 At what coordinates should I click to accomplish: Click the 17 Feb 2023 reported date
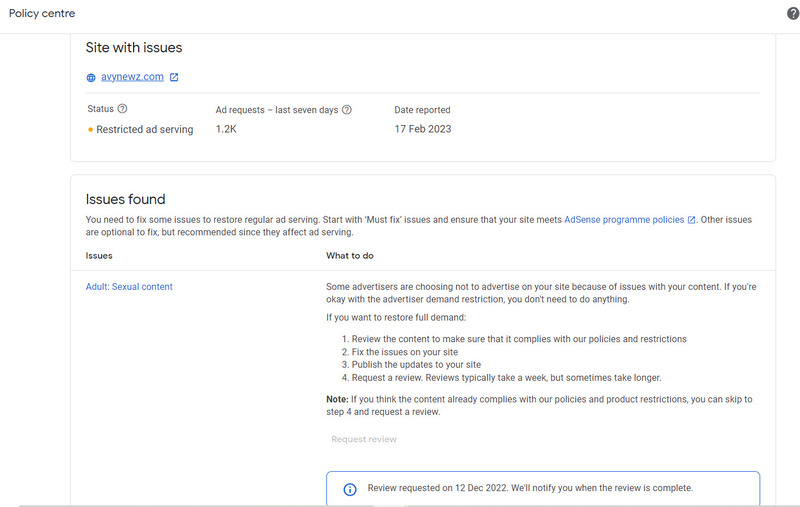tap(422, 129)
